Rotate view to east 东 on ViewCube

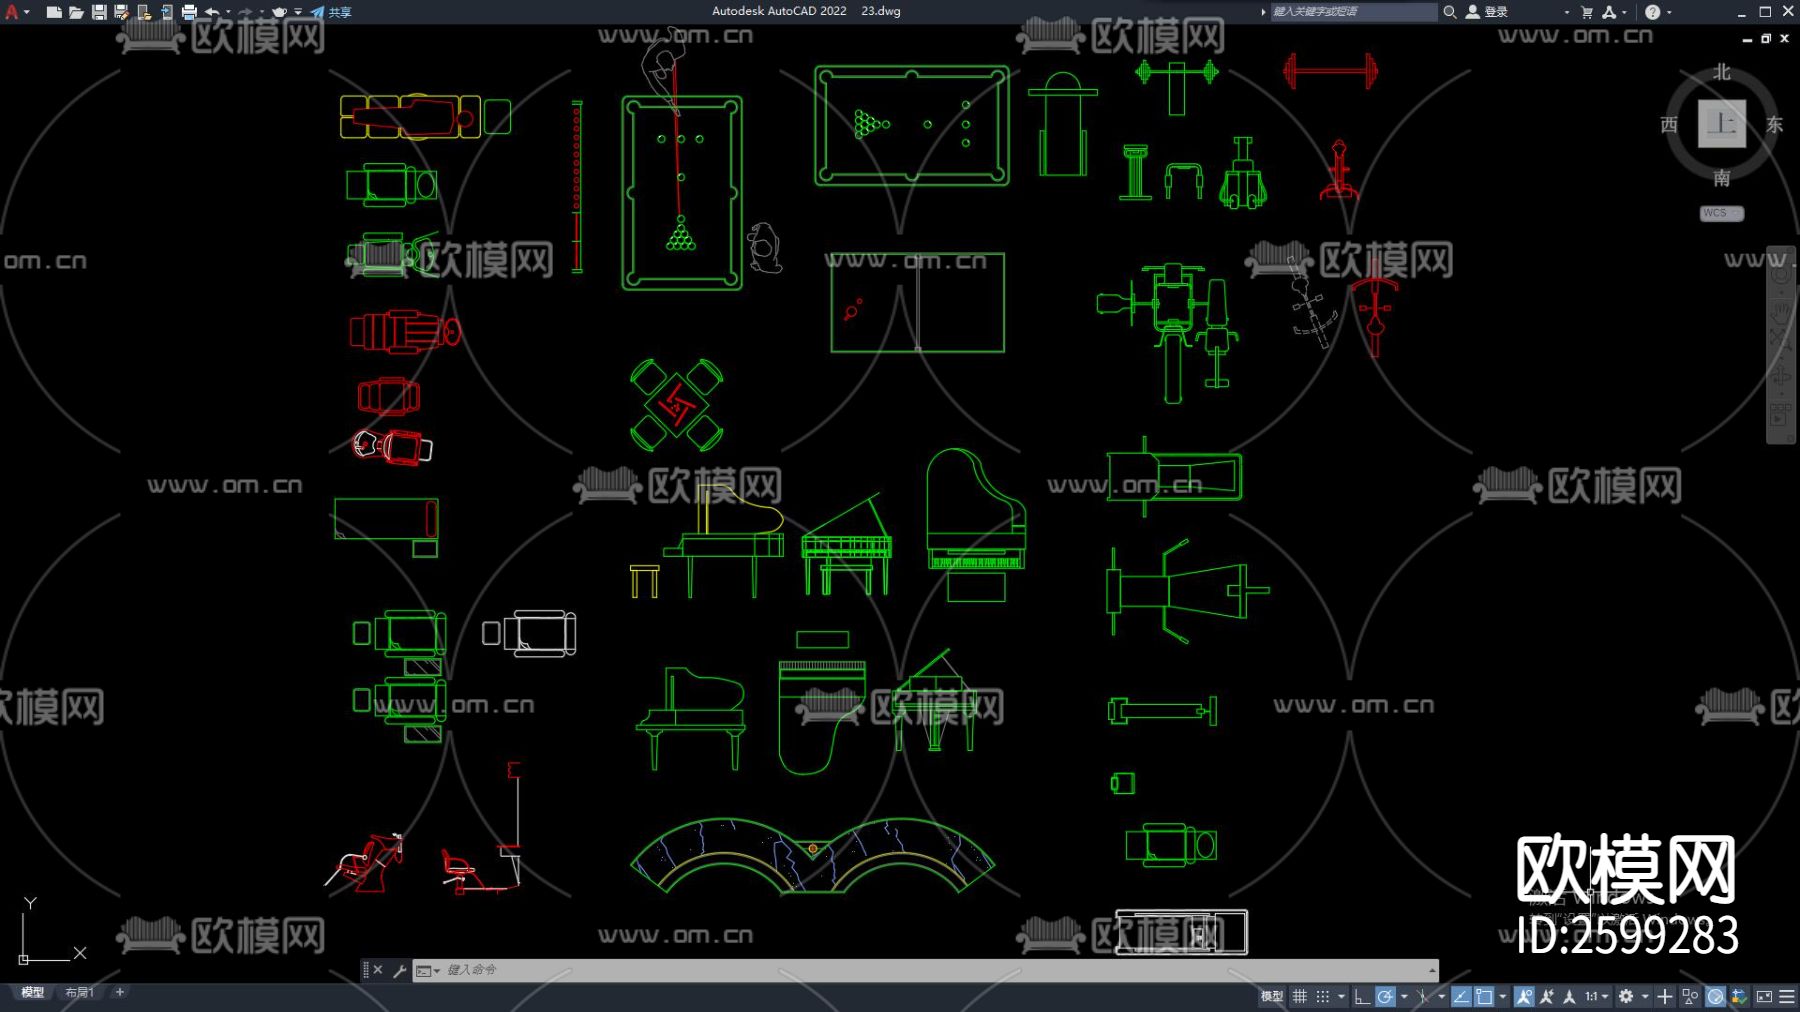click(1774, 124)
